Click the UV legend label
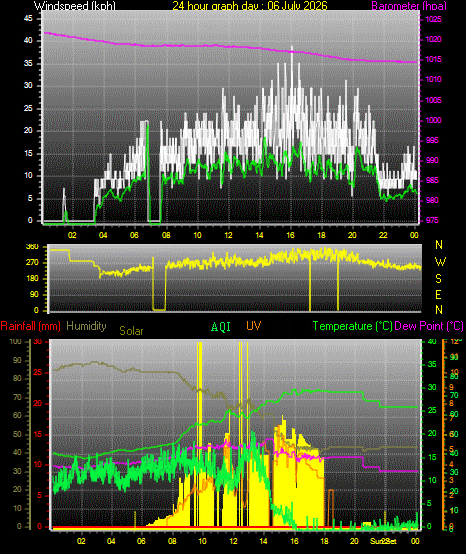Image resolution: width=466 pixels, height=554 pixels. 254,326
